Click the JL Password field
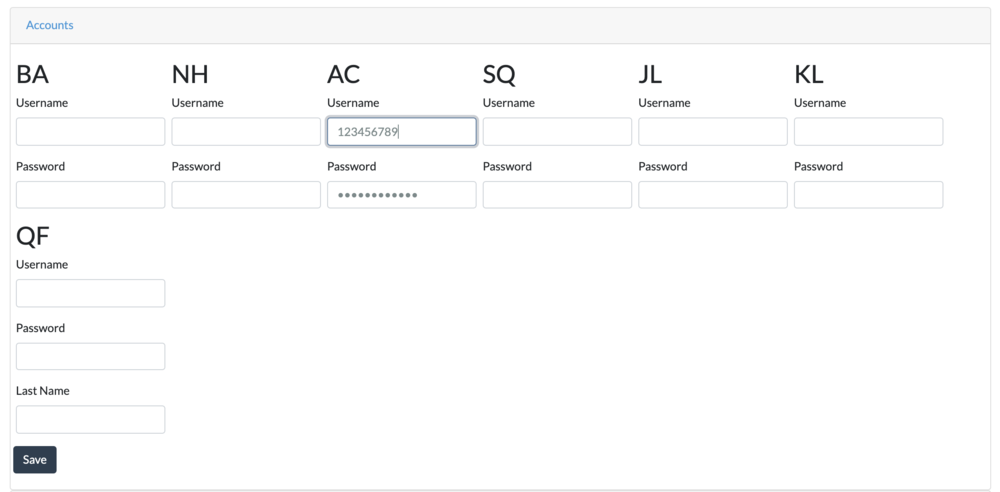 [713, 195]
